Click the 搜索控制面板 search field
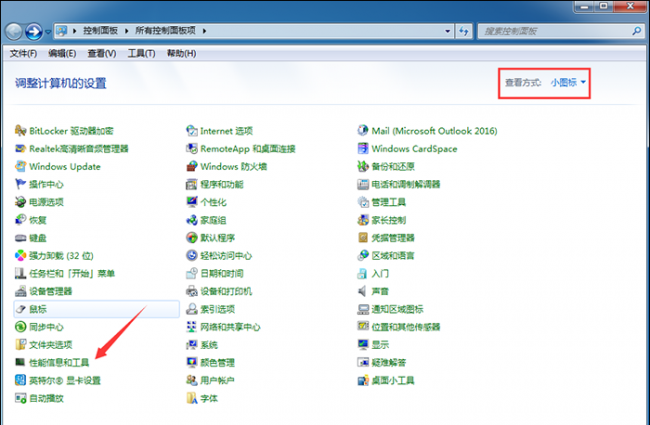 560,31
